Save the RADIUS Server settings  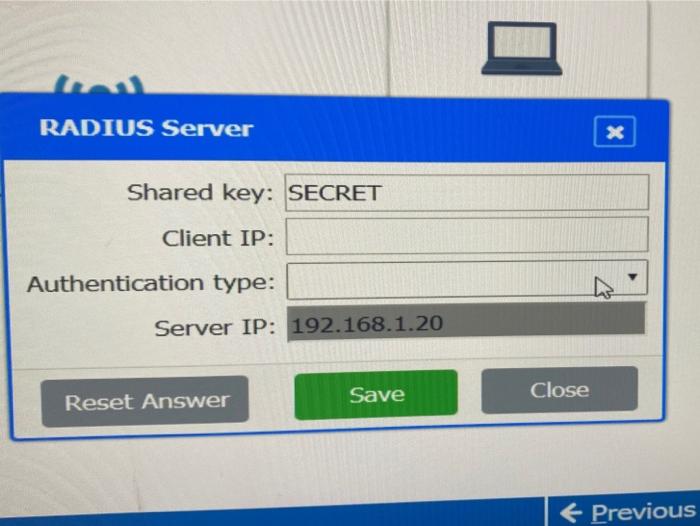[376, 395]
